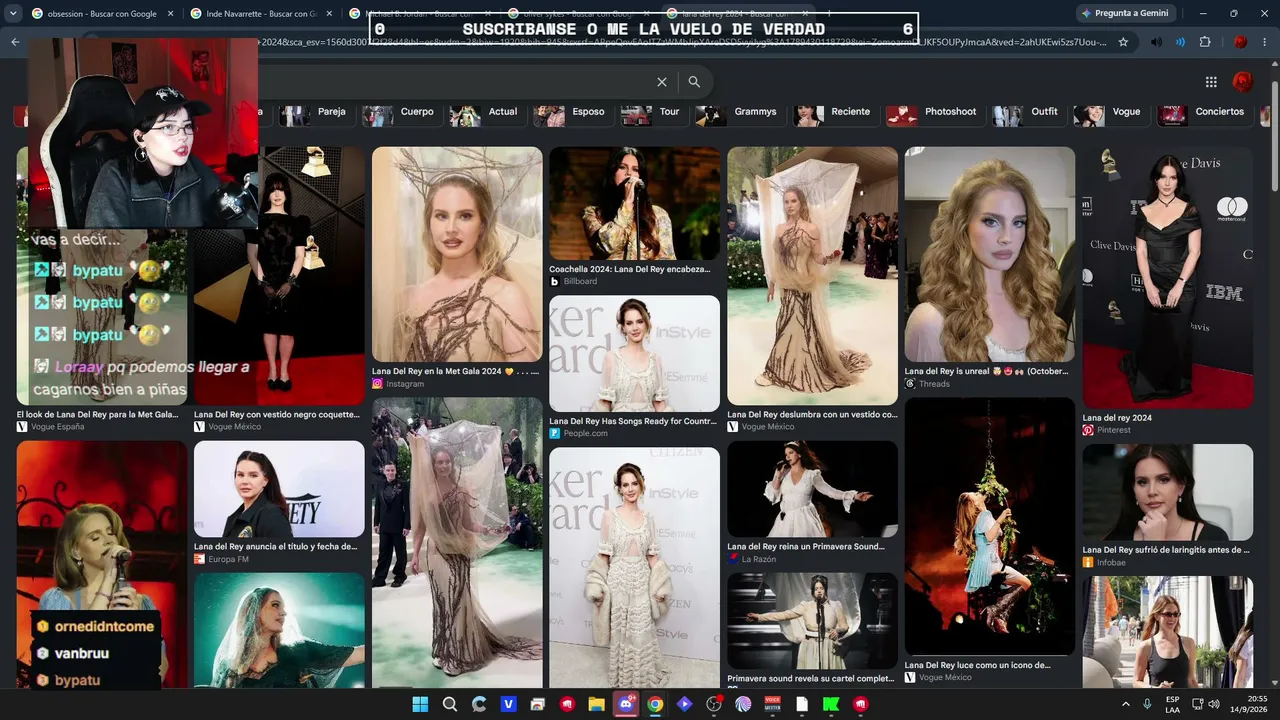Filter images by the Grammys chip
The image size is (1280, 720).
pyautogui.click(x=742, y=112)
